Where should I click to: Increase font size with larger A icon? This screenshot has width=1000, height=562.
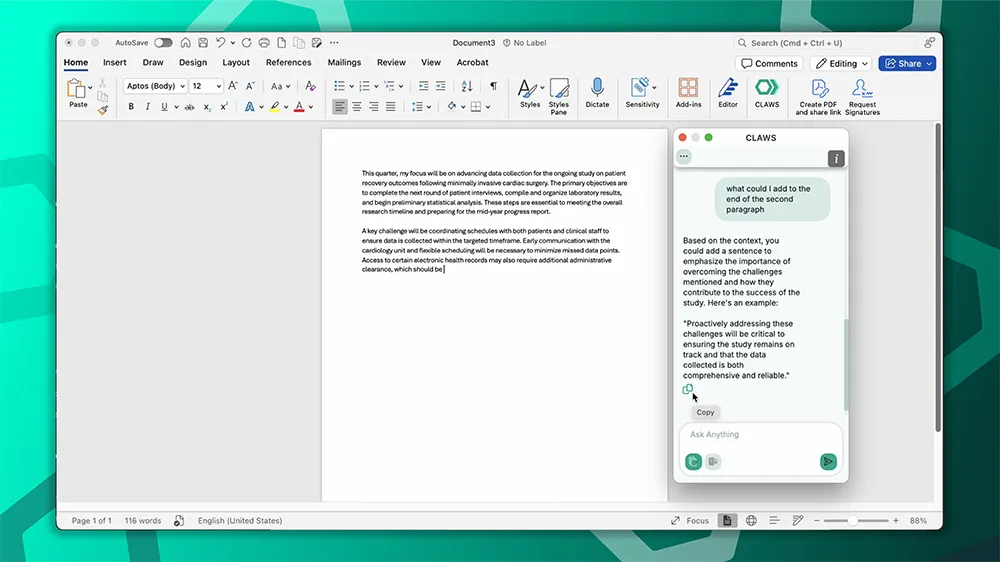click(x=233, y=86)
